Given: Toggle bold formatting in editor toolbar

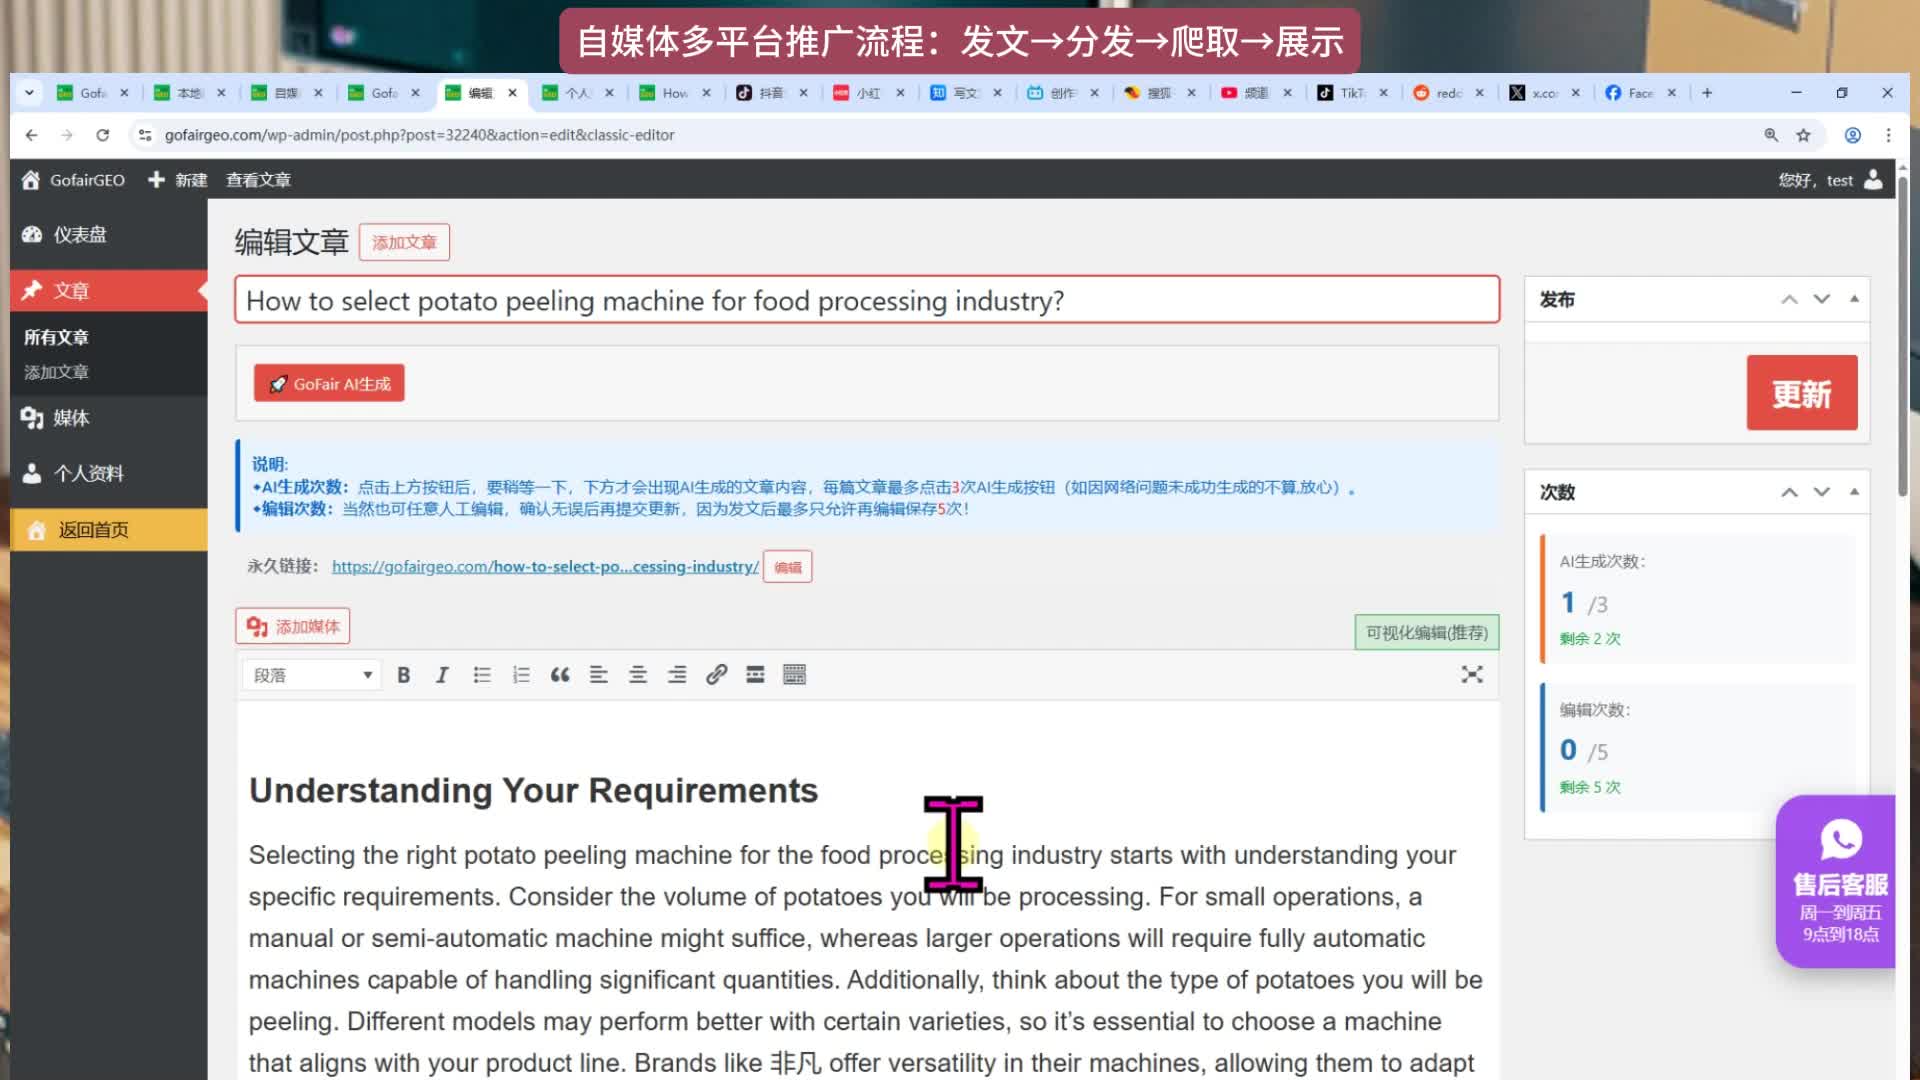Looking at the screenshot, I should tap(404, 675).
